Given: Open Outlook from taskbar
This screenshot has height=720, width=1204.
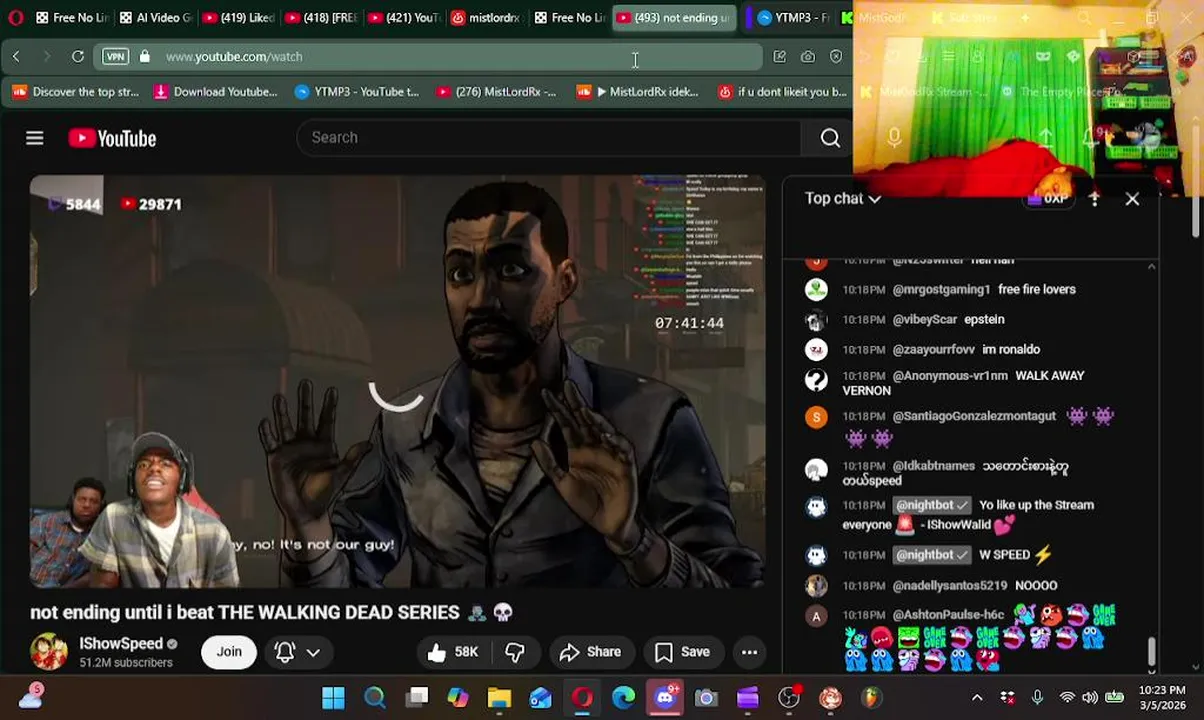Looking at the screenshot, I should pyautogui.click(x=541, y=698).
